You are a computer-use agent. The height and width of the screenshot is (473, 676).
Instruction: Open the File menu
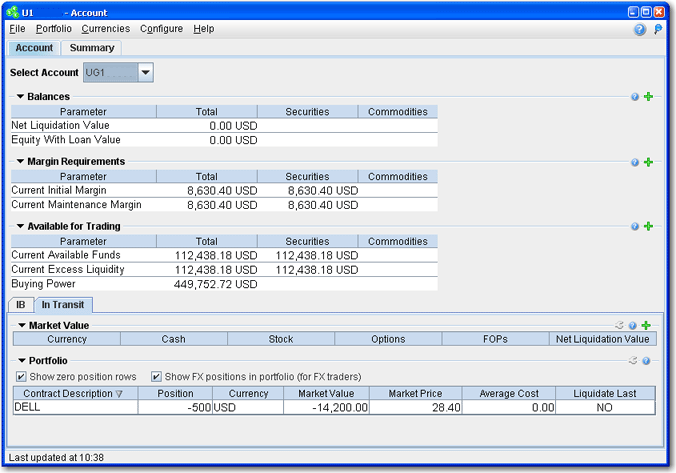(17, 29)
